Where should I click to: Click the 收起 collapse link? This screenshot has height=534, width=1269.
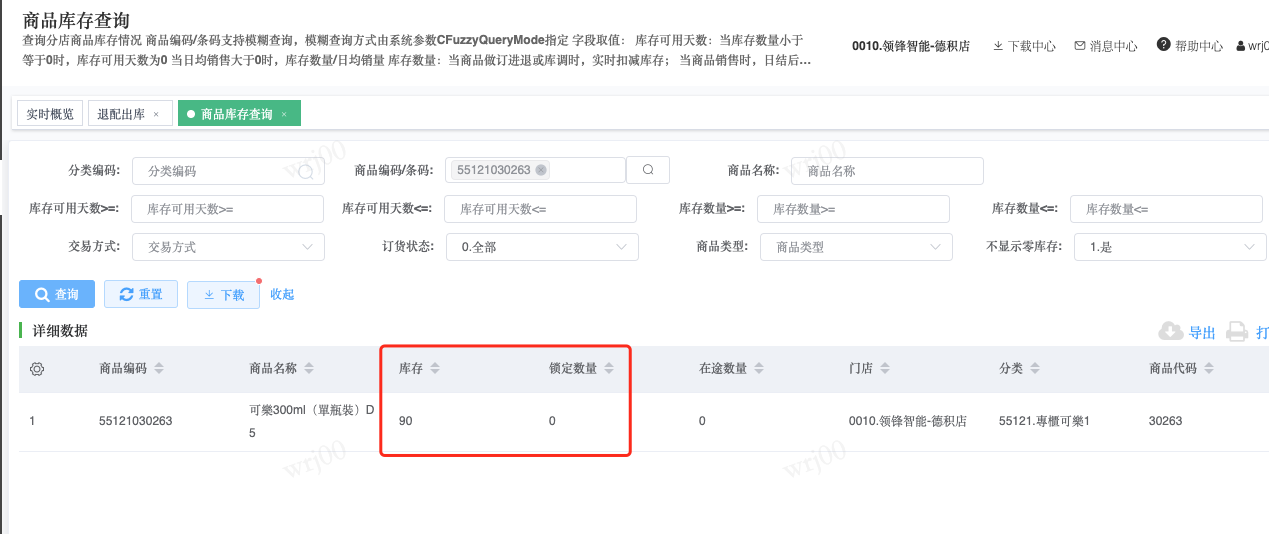tap(282, 294)
